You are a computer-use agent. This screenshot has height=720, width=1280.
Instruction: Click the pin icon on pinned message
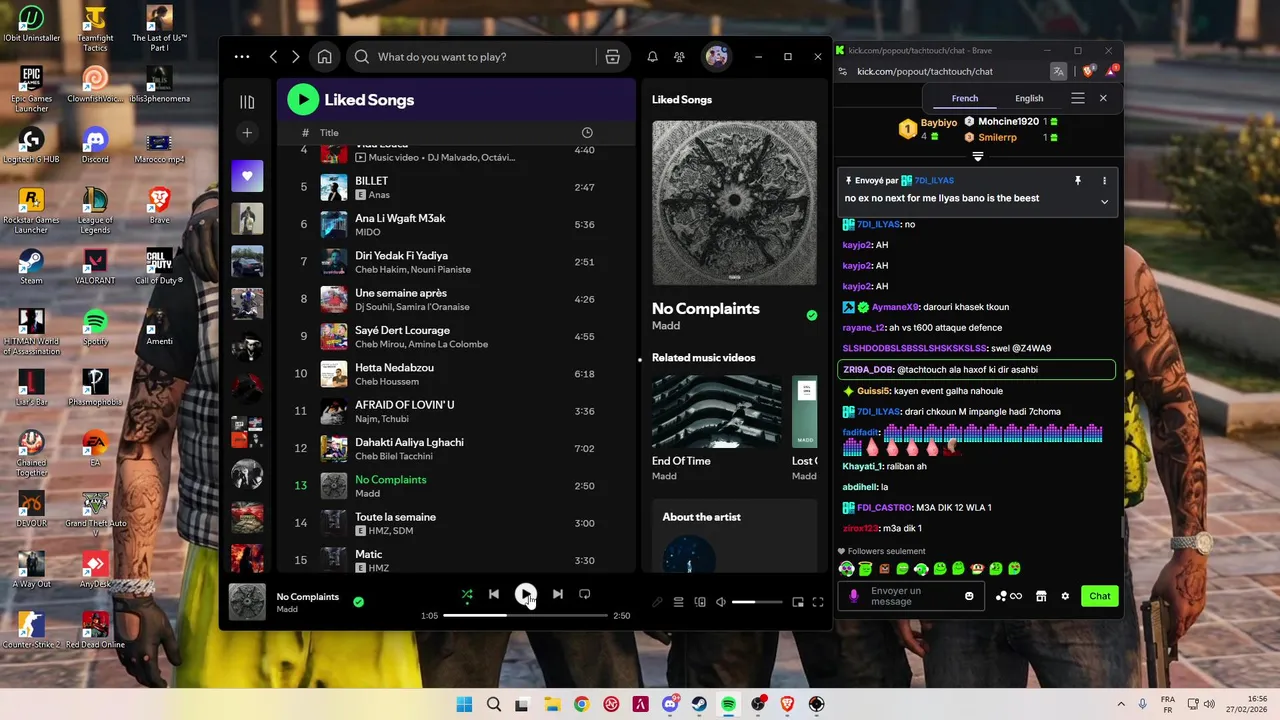tap(1078, 181)
